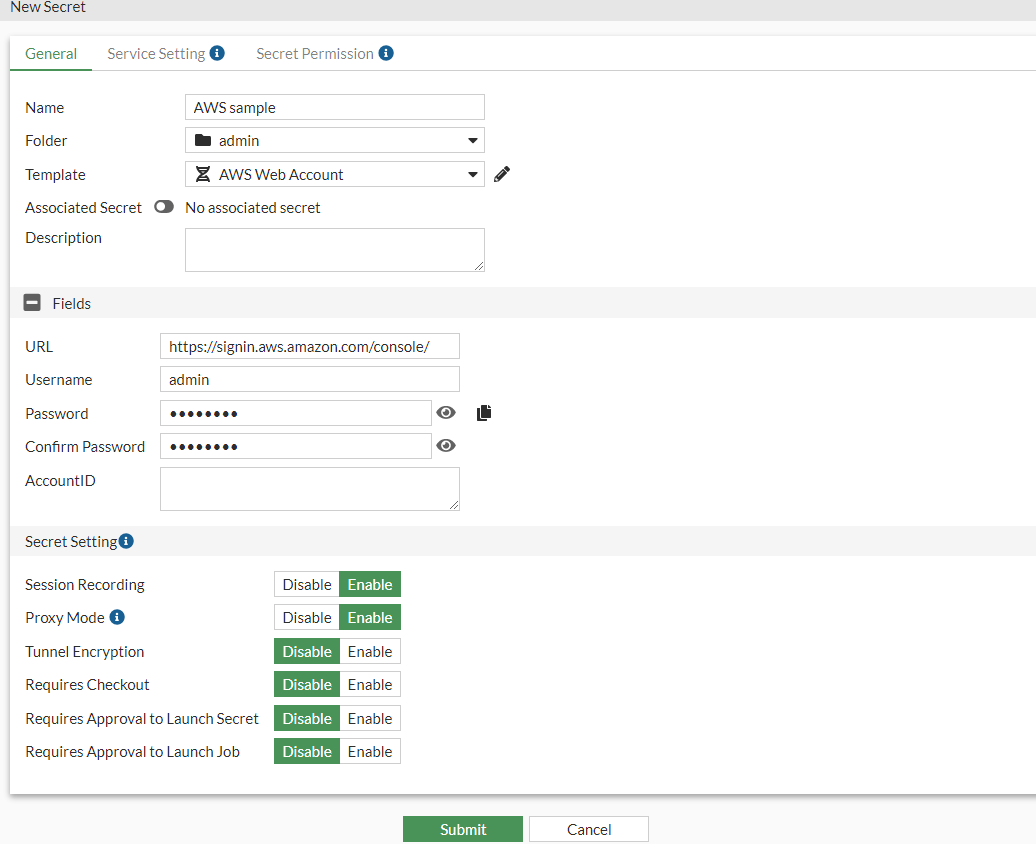Click inside the AccountID field
Image resolution: width=1036 pixels, height=844 pixels.
coord(309,488)
